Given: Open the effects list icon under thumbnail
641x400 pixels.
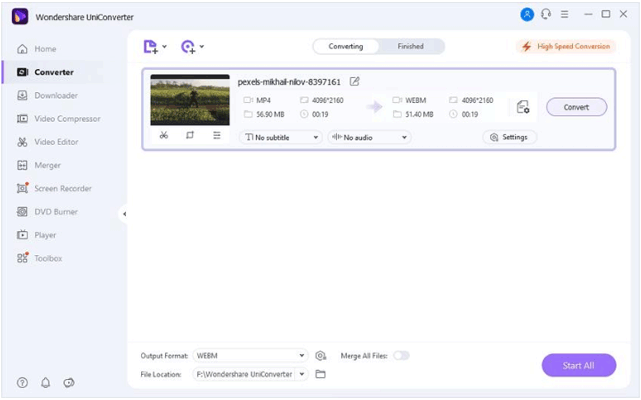Looking at the screenshot, I should point(217,135).
